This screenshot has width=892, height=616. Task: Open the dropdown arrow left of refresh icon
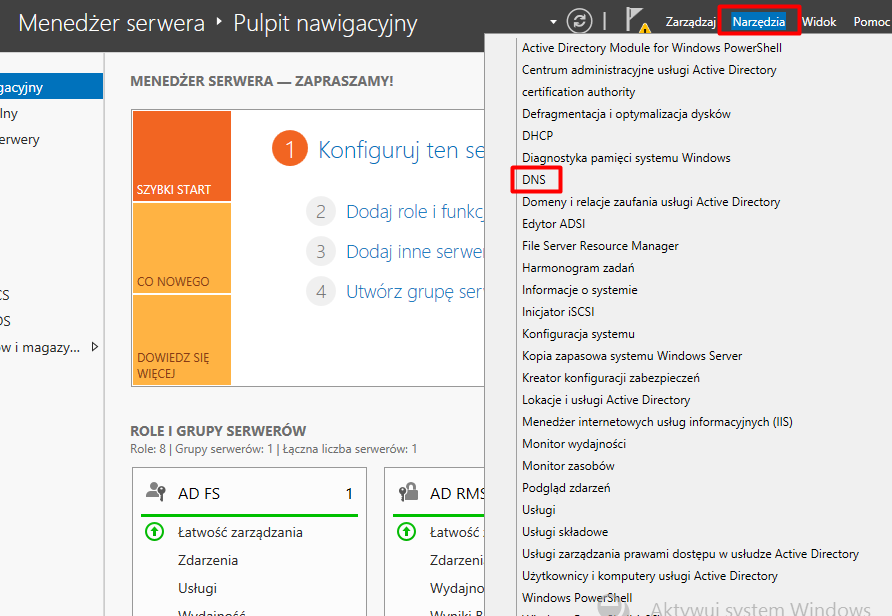[554, 22]
